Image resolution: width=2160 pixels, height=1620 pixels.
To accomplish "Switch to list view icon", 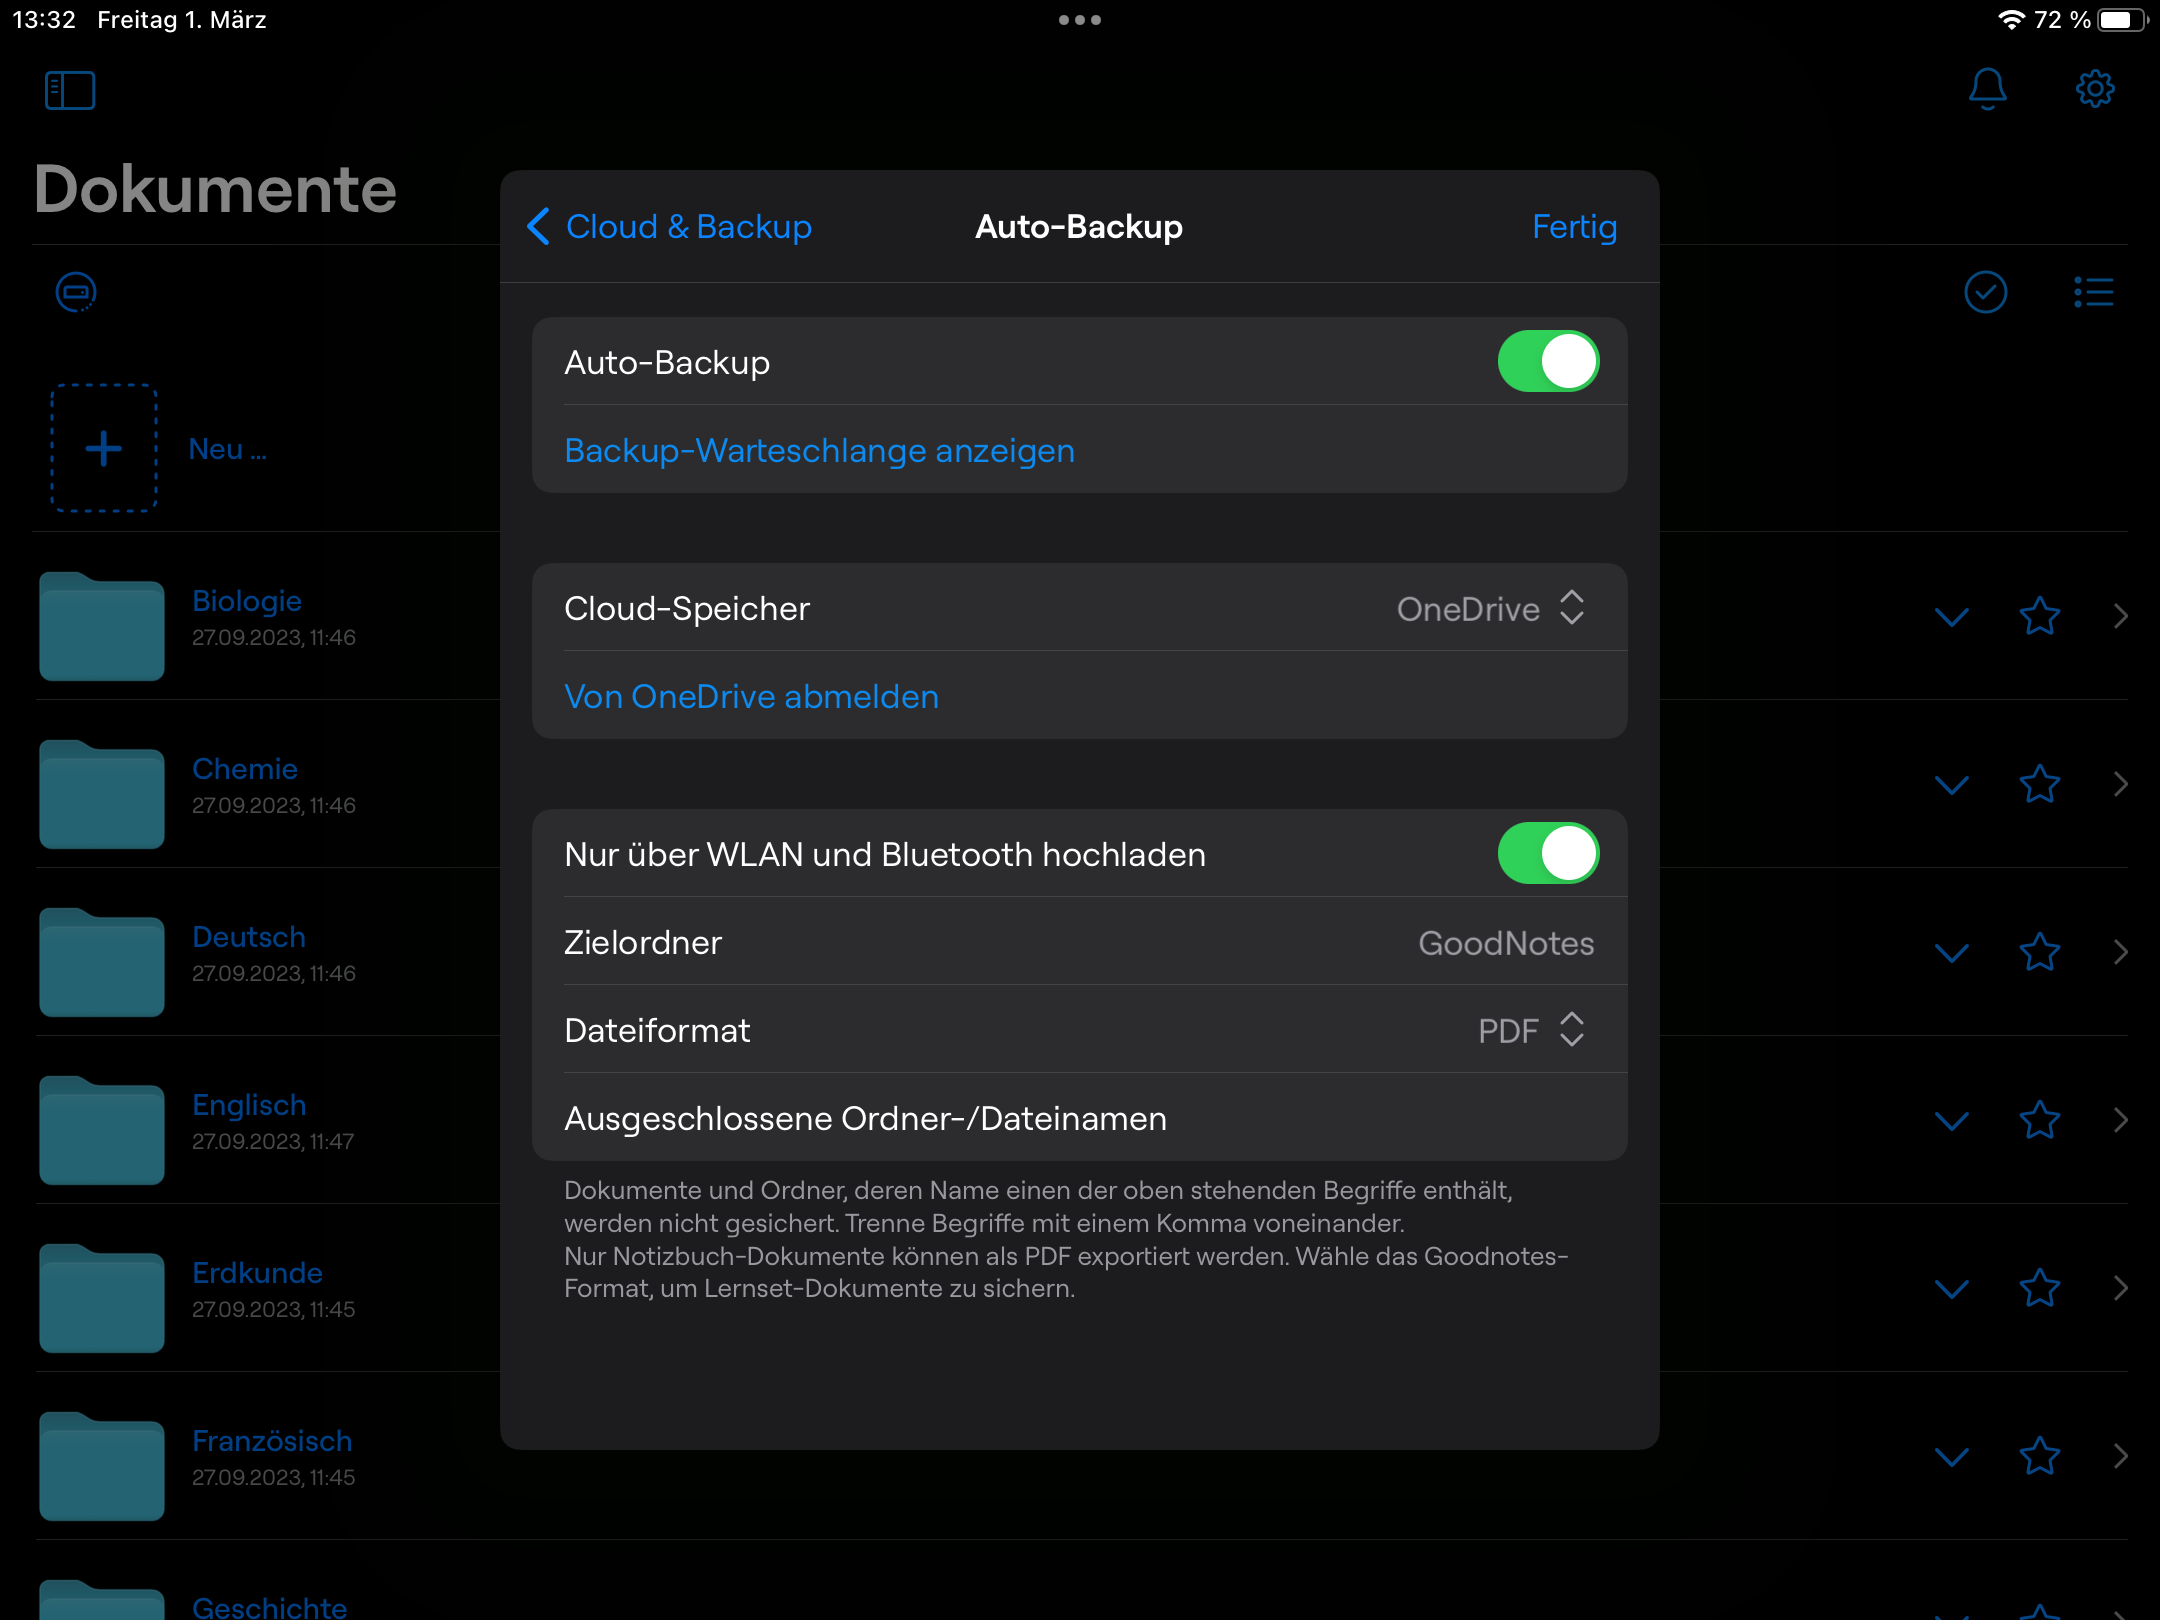I will pos(2093,292).
